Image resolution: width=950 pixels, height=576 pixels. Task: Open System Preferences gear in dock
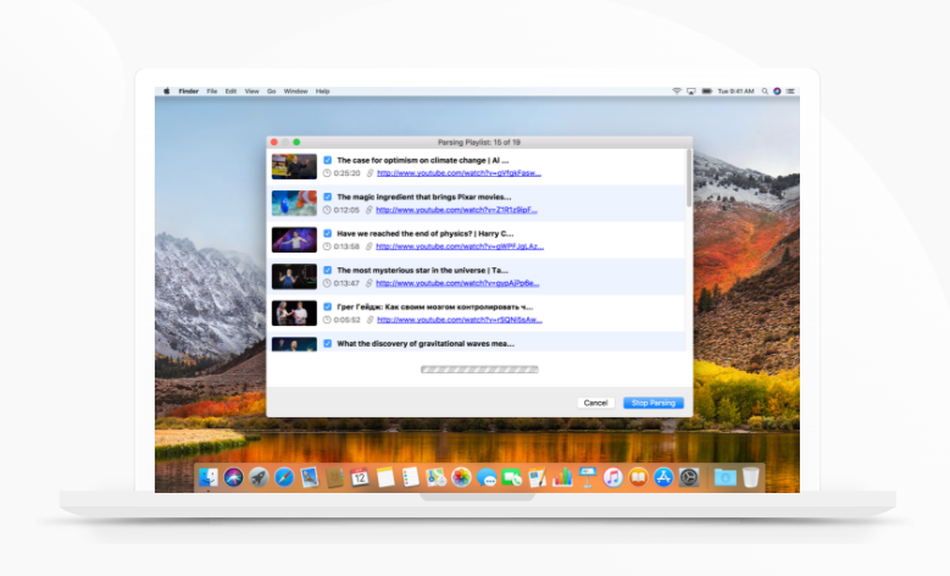coord(689,478)
